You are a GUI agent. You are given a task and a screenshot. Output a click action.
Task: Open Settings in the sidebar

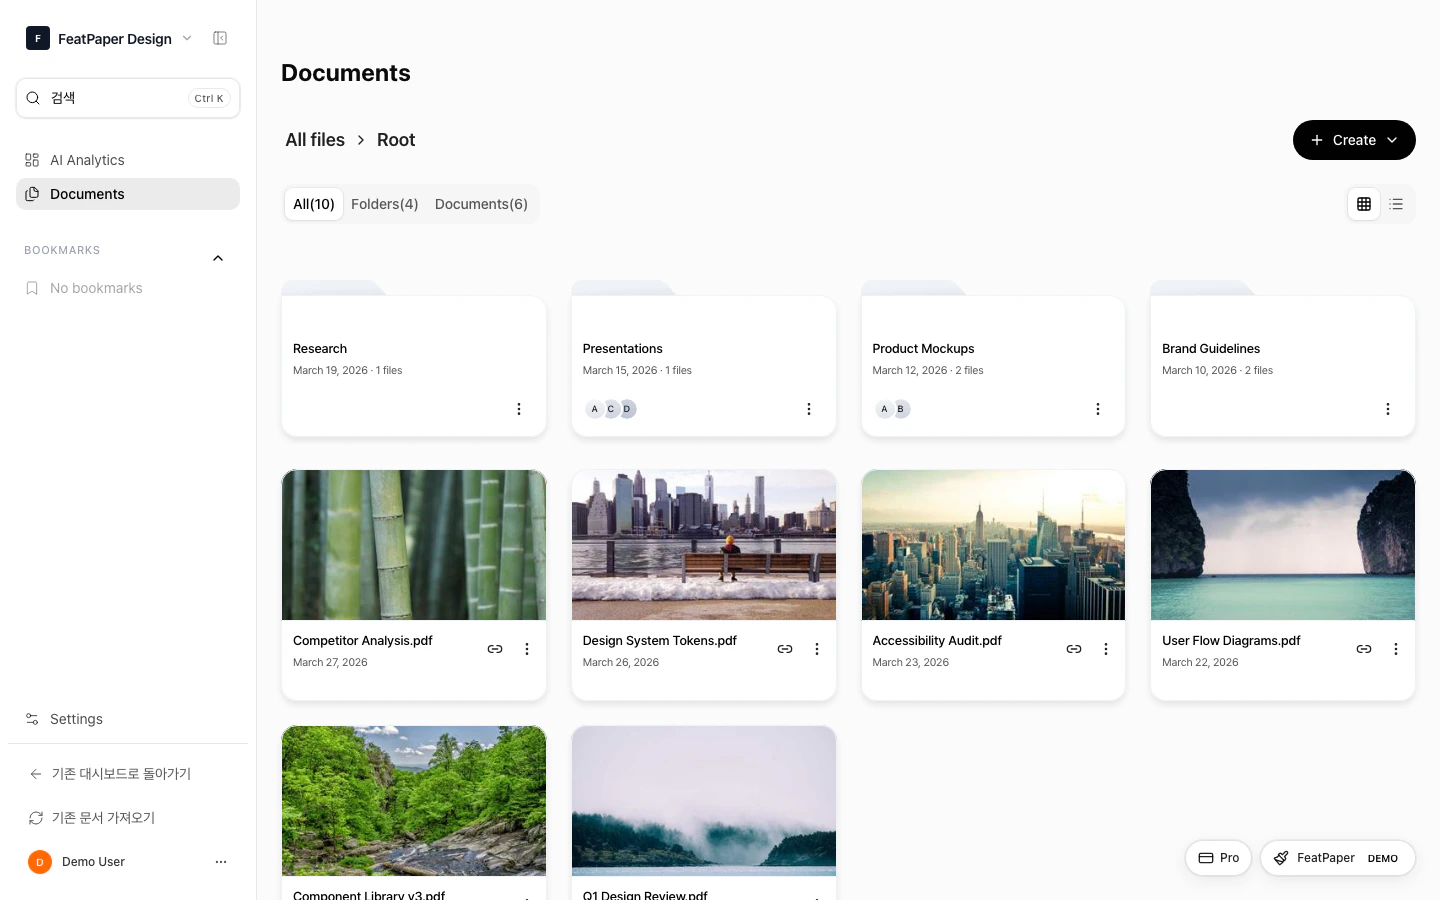(x=128, y=719)
